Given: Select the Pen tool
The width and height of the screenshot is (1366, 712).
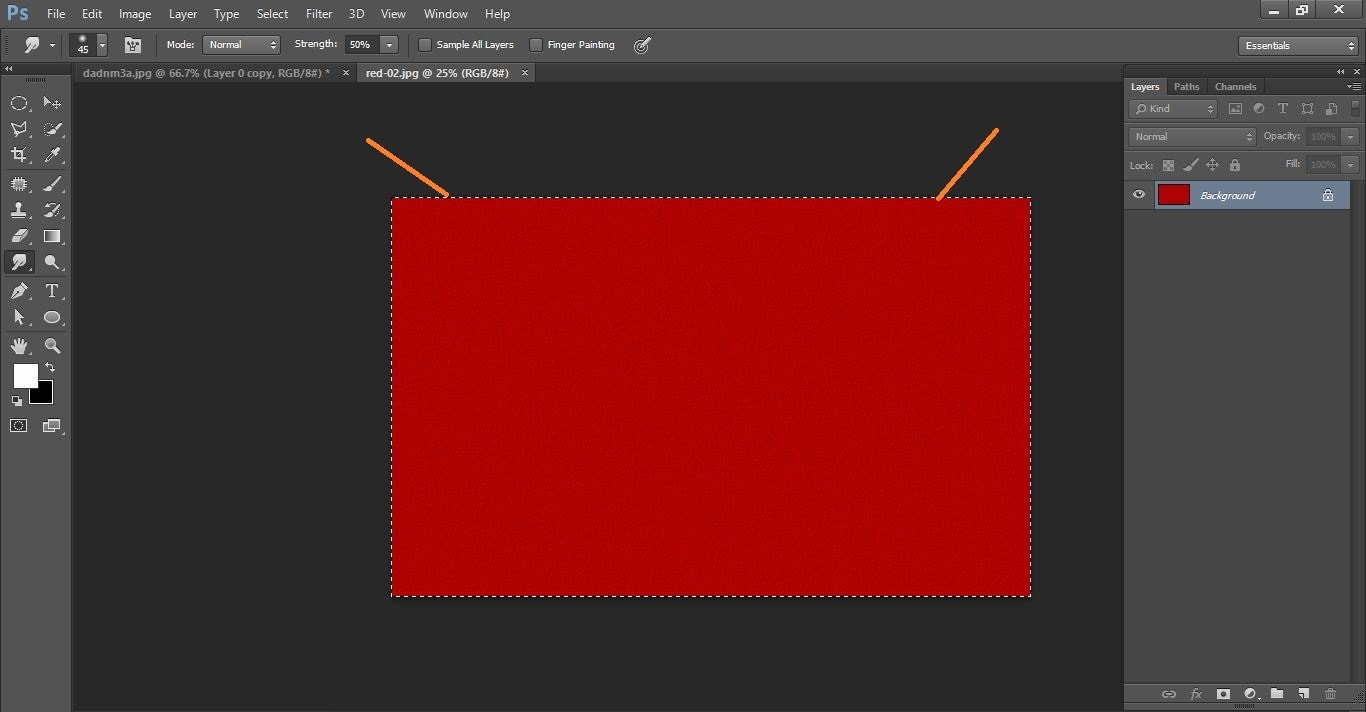Looking at the screenshot, I should pos(19,291).
